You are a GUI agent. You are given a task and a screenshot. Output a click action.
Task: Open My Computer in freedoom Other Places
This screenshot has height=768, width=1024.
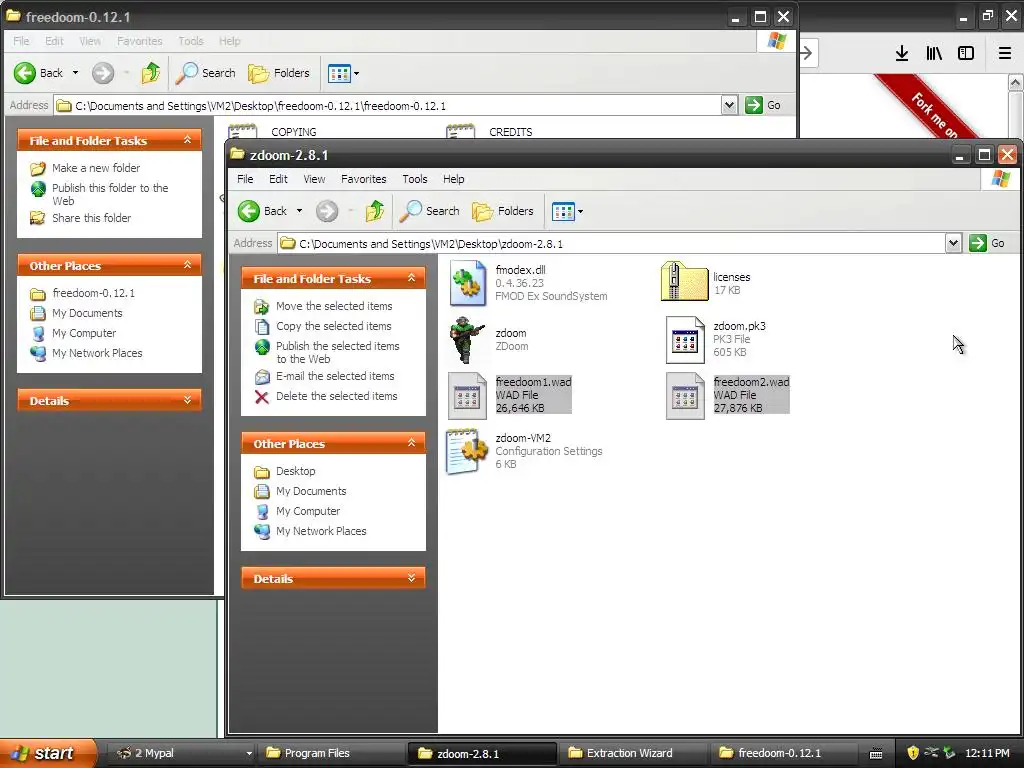click(84, 333)
